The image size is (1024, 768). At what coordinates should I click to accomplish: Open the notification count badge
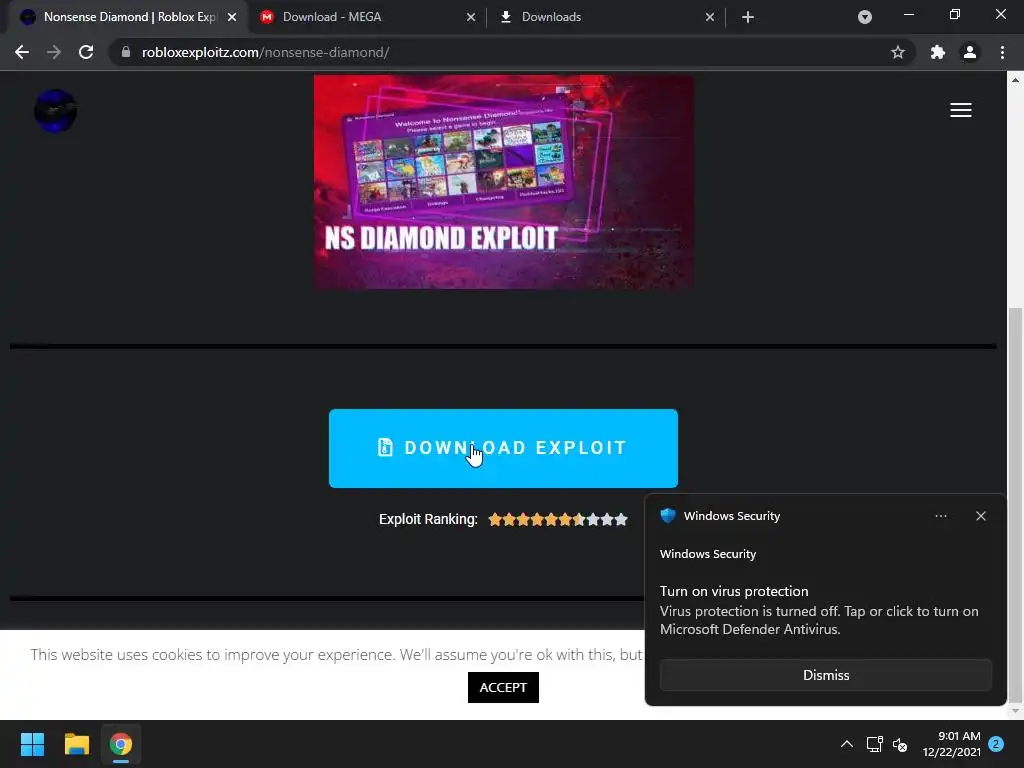tap(996, 743)
